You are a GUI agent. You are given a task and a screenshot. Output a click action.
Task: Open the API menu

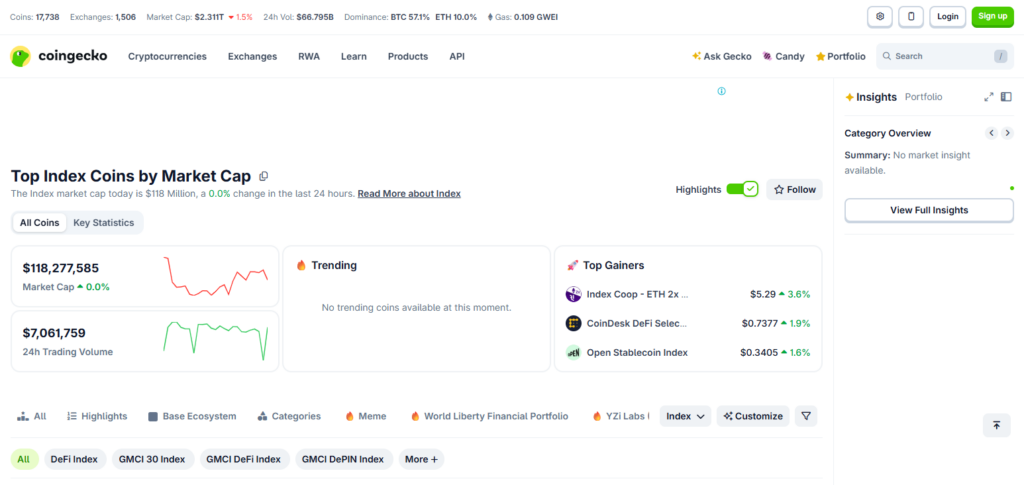(x=457, y=56)
